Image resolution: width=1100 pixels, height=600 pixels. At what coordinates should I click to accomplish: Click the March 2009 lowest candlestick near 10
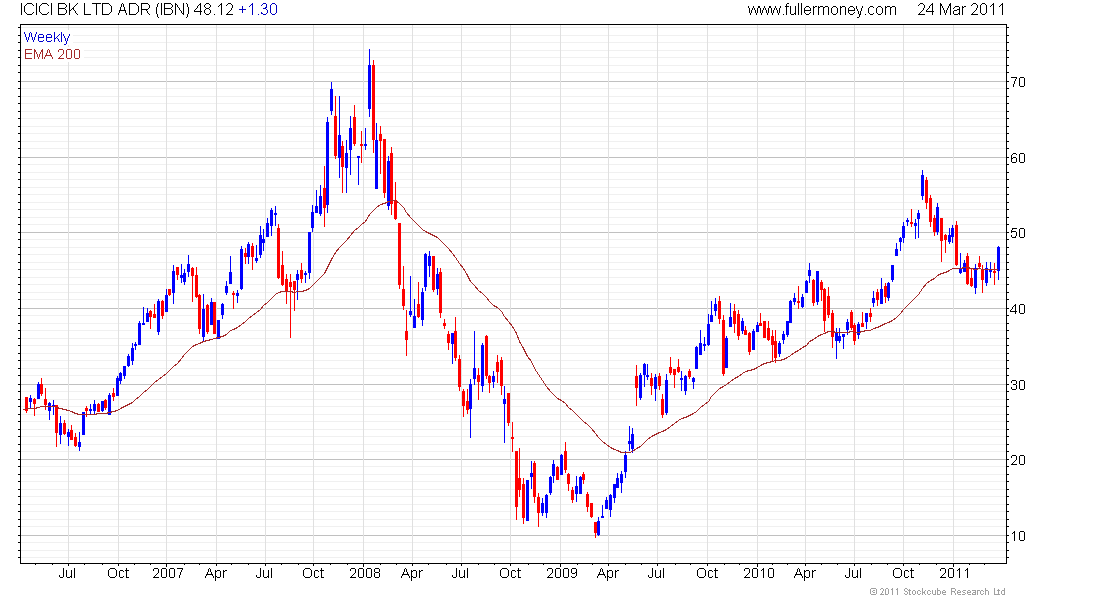pos(596,528)
